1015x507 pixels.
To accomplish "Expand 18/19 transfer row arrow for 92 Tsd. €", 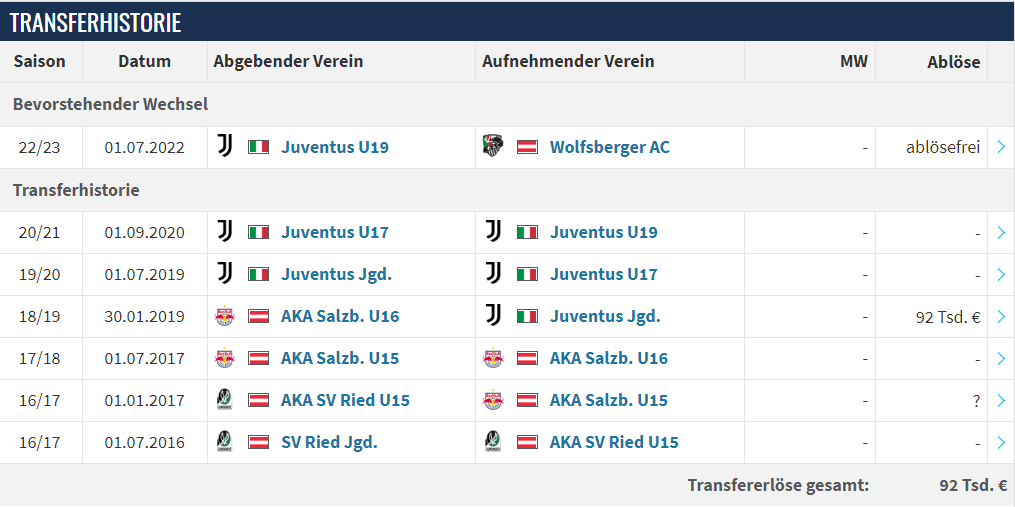I will pyautogui.click(x=1001, y=317).
